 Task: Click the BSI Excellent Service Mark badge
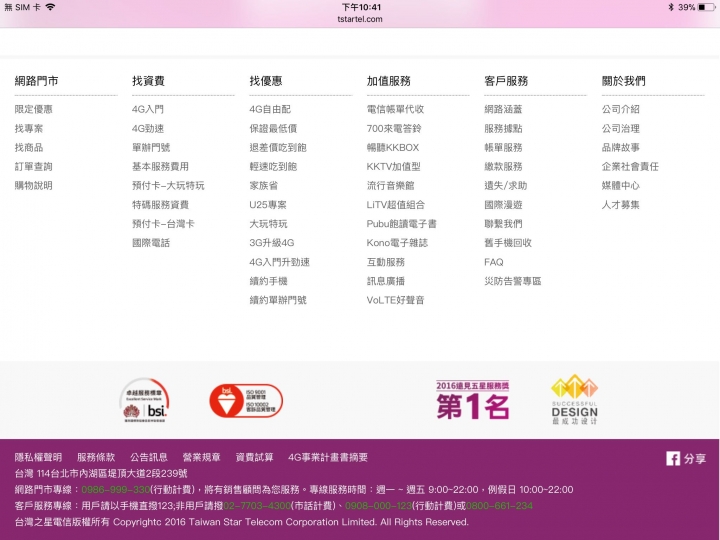(145, 400)
